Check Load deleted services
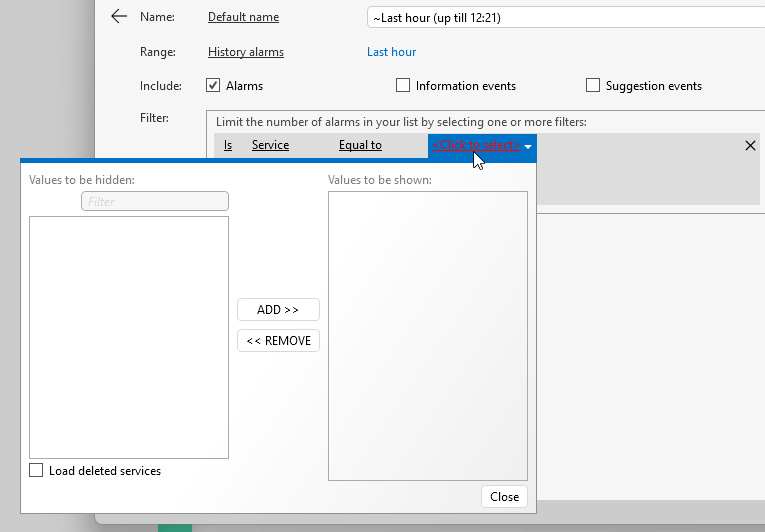The height and width of the screenshot is (532, 765). (37, 471)
